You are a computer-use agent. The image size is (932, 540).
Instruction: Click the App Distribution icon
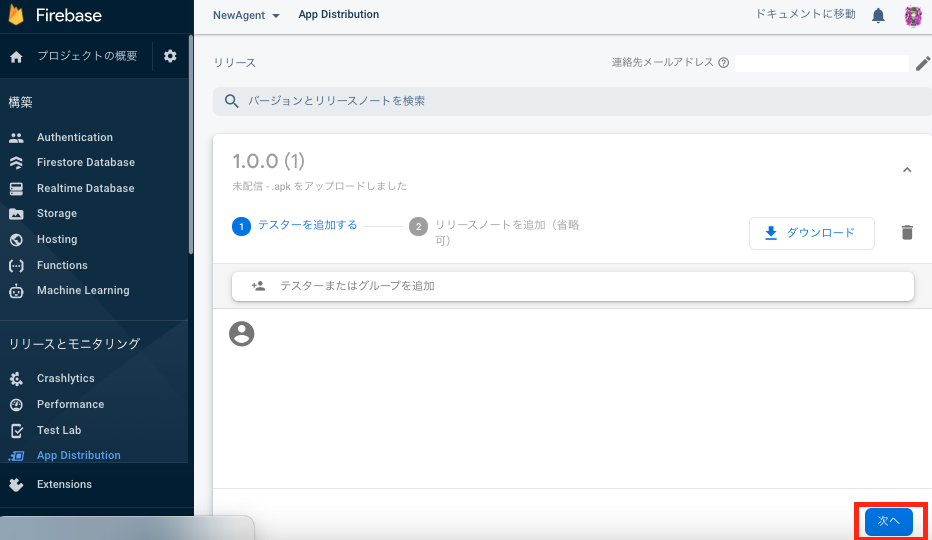coord(16,456)
